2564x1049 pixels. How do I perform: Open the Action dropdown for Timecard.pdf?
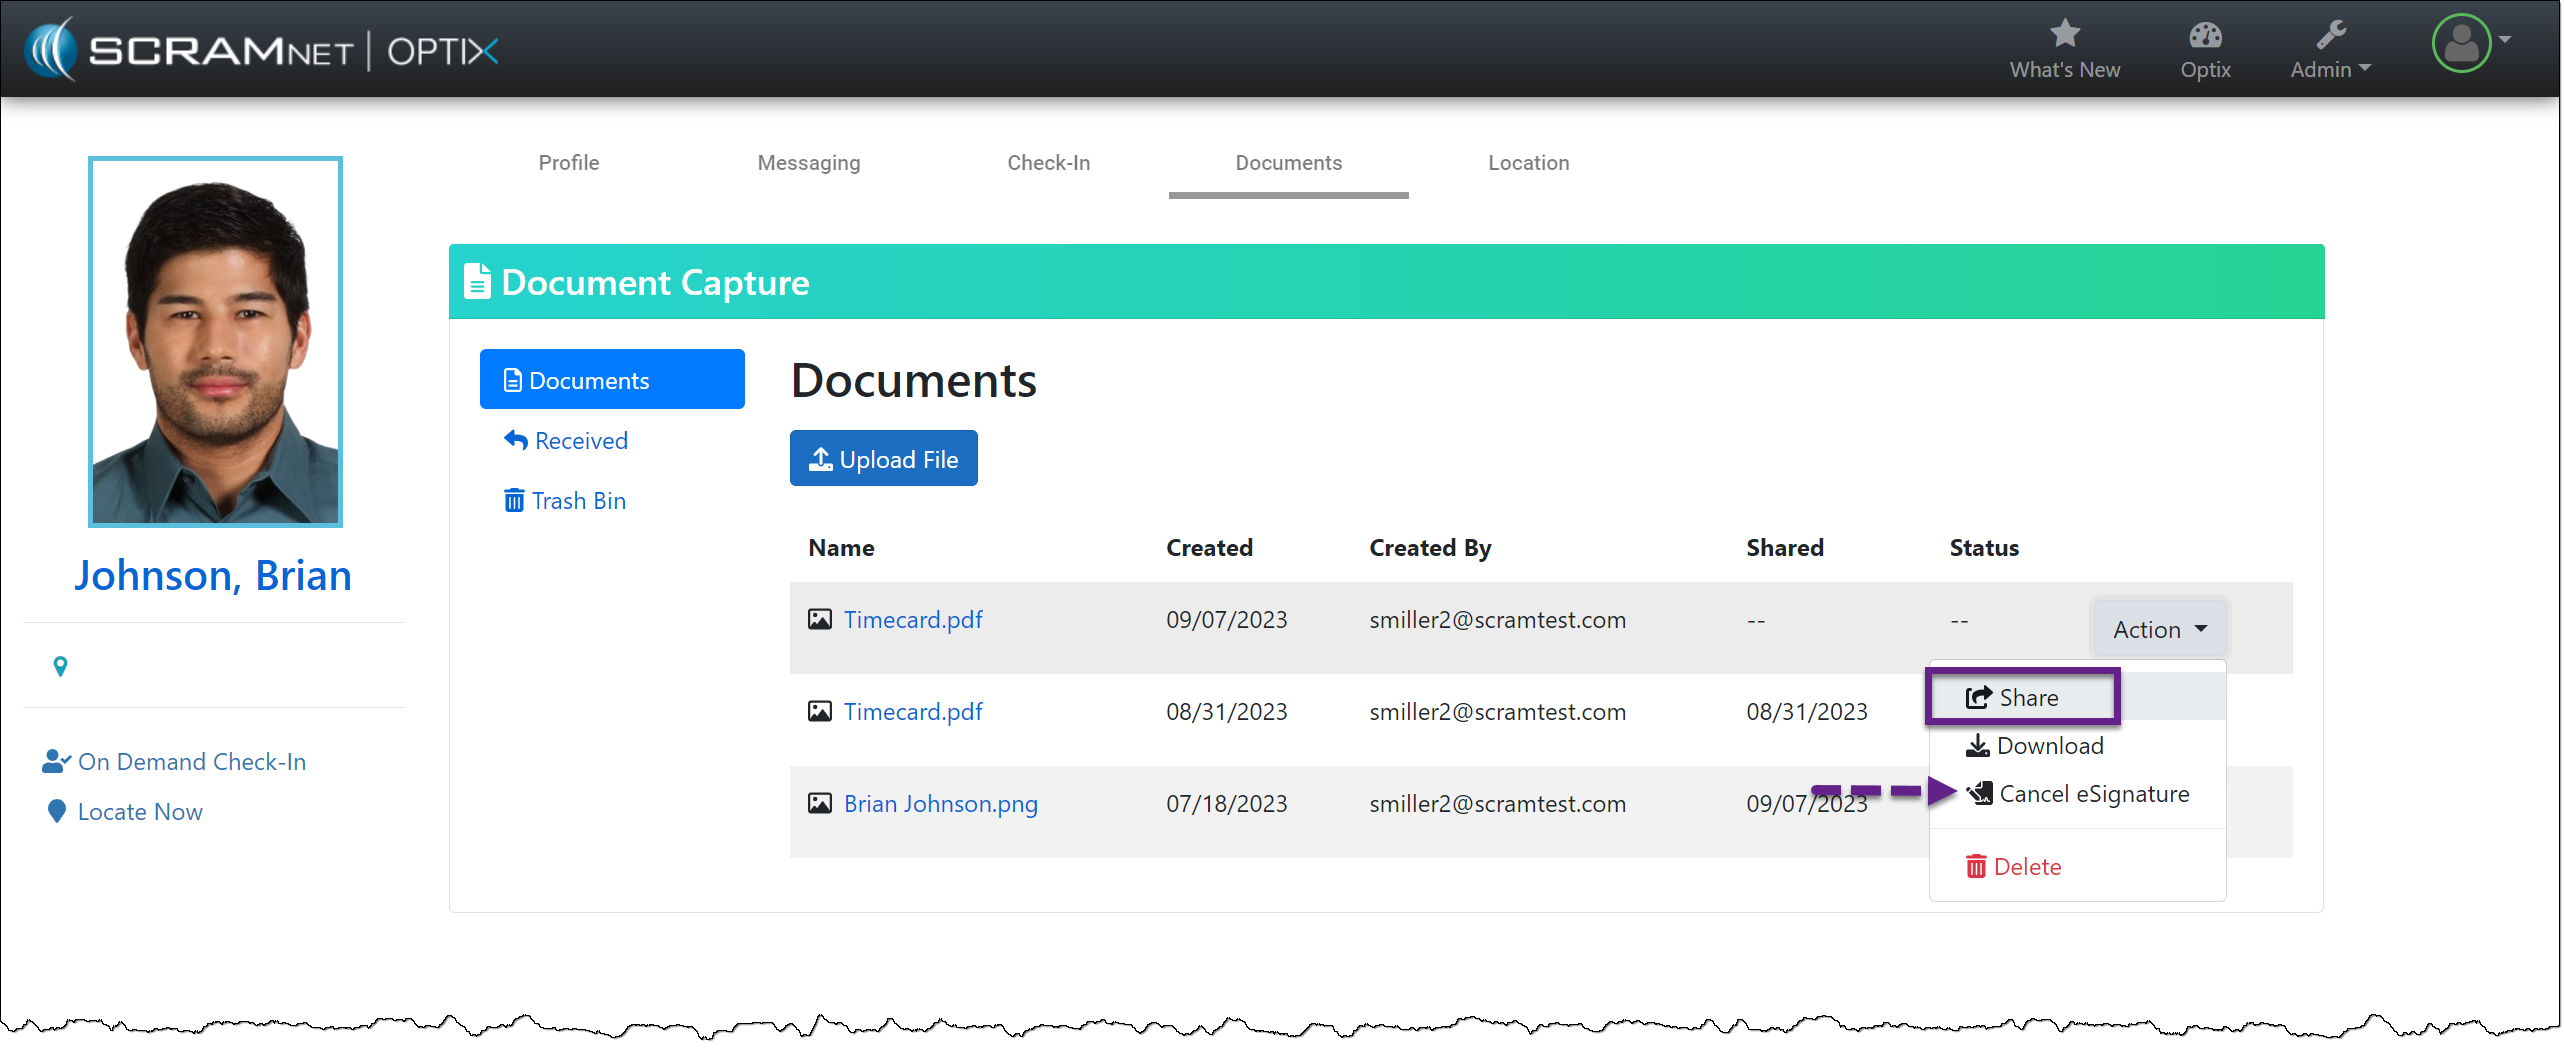pyautogui.click(x=2158, y=629)
